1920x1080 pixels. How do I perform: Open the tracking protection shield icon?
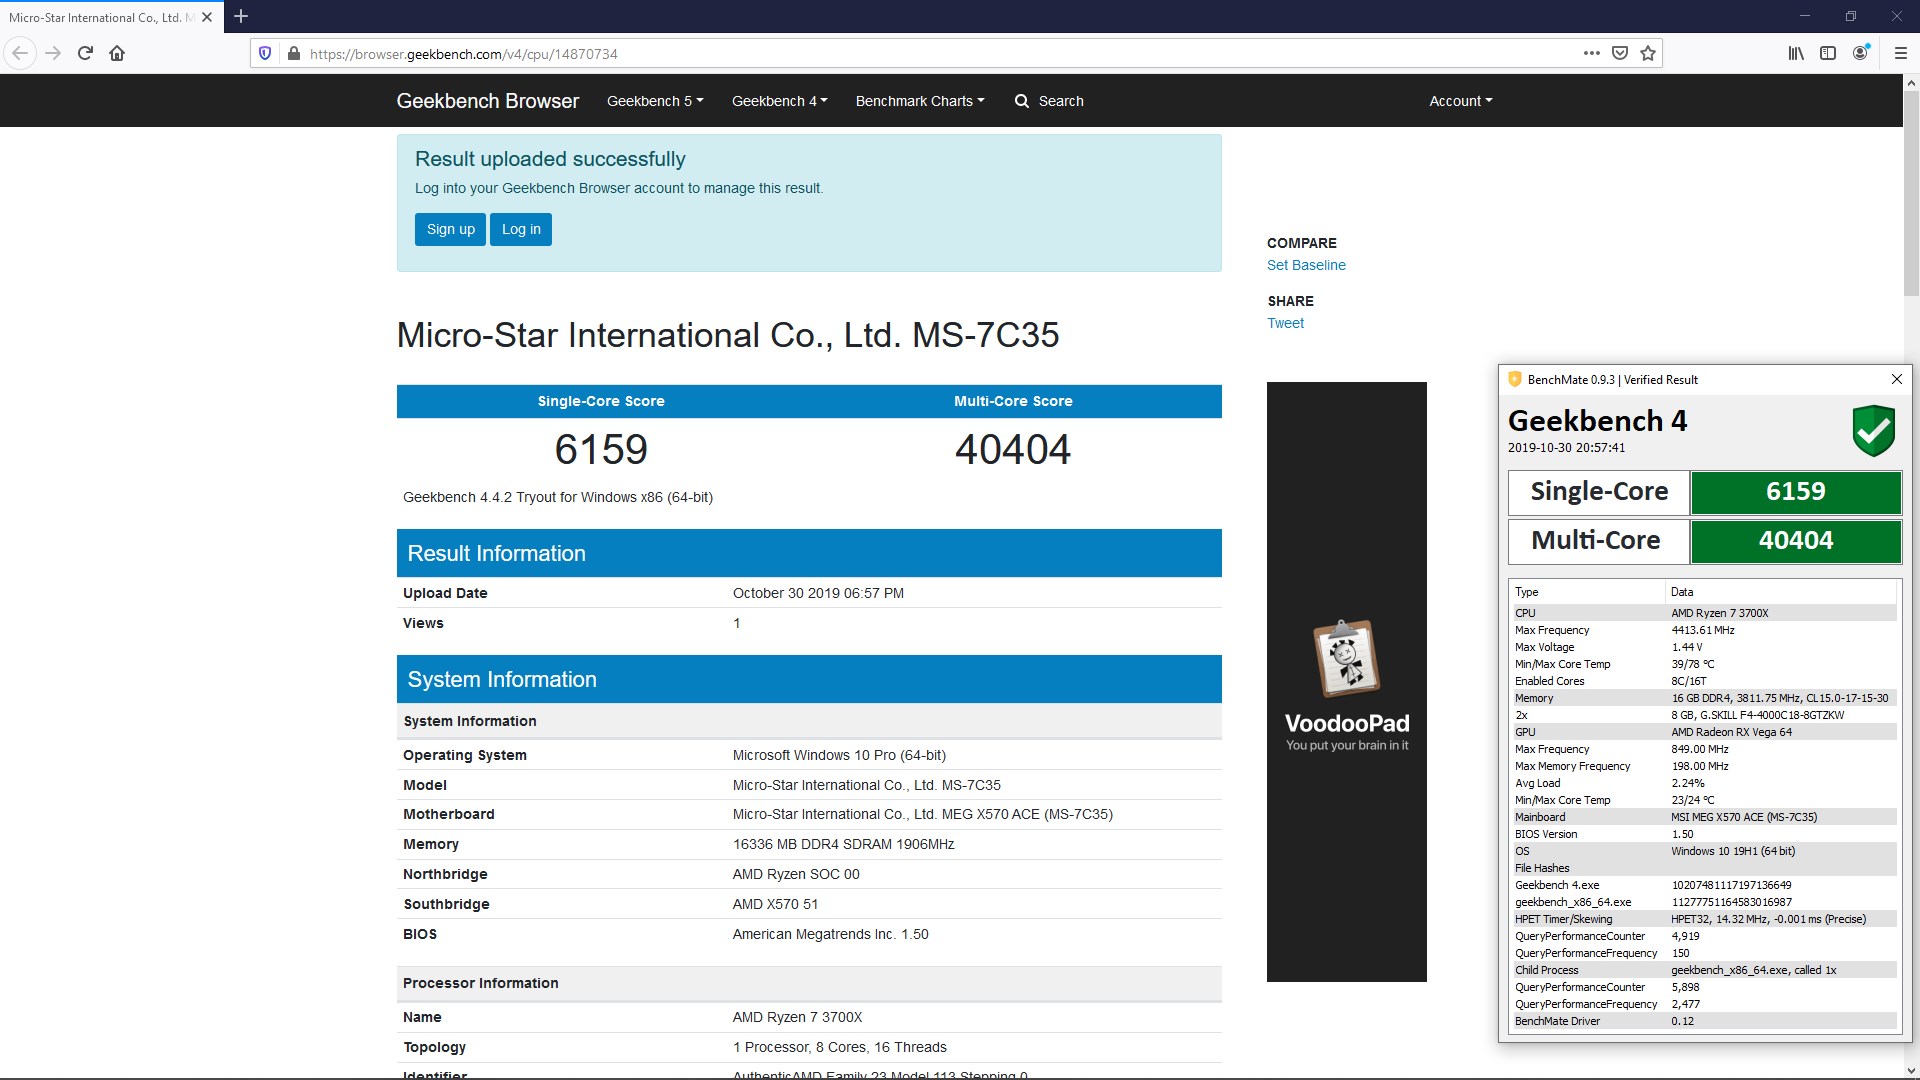(x=265, y=54)
